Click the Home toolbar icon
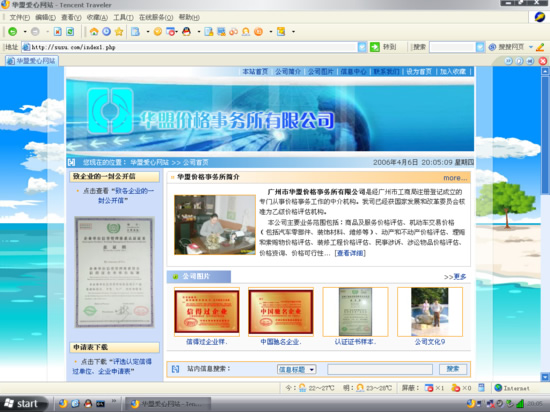 click(x=94, y=32)
